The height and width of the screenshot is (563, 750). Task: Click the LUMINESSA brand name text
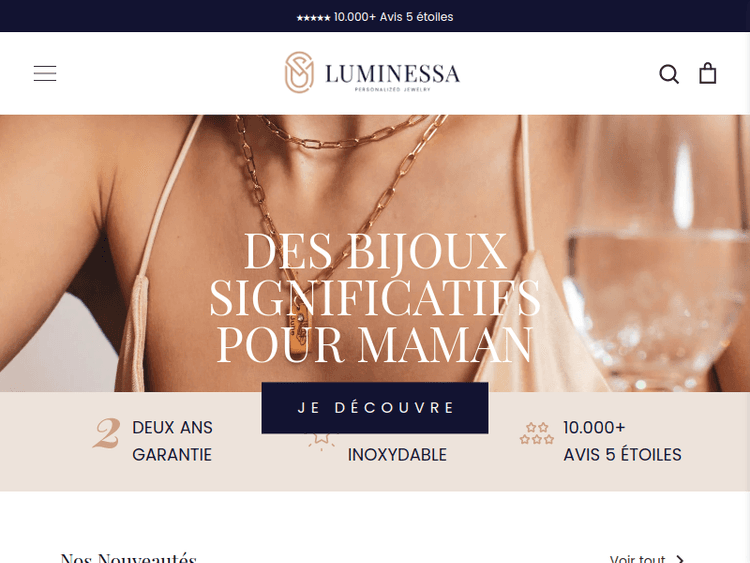392,74
